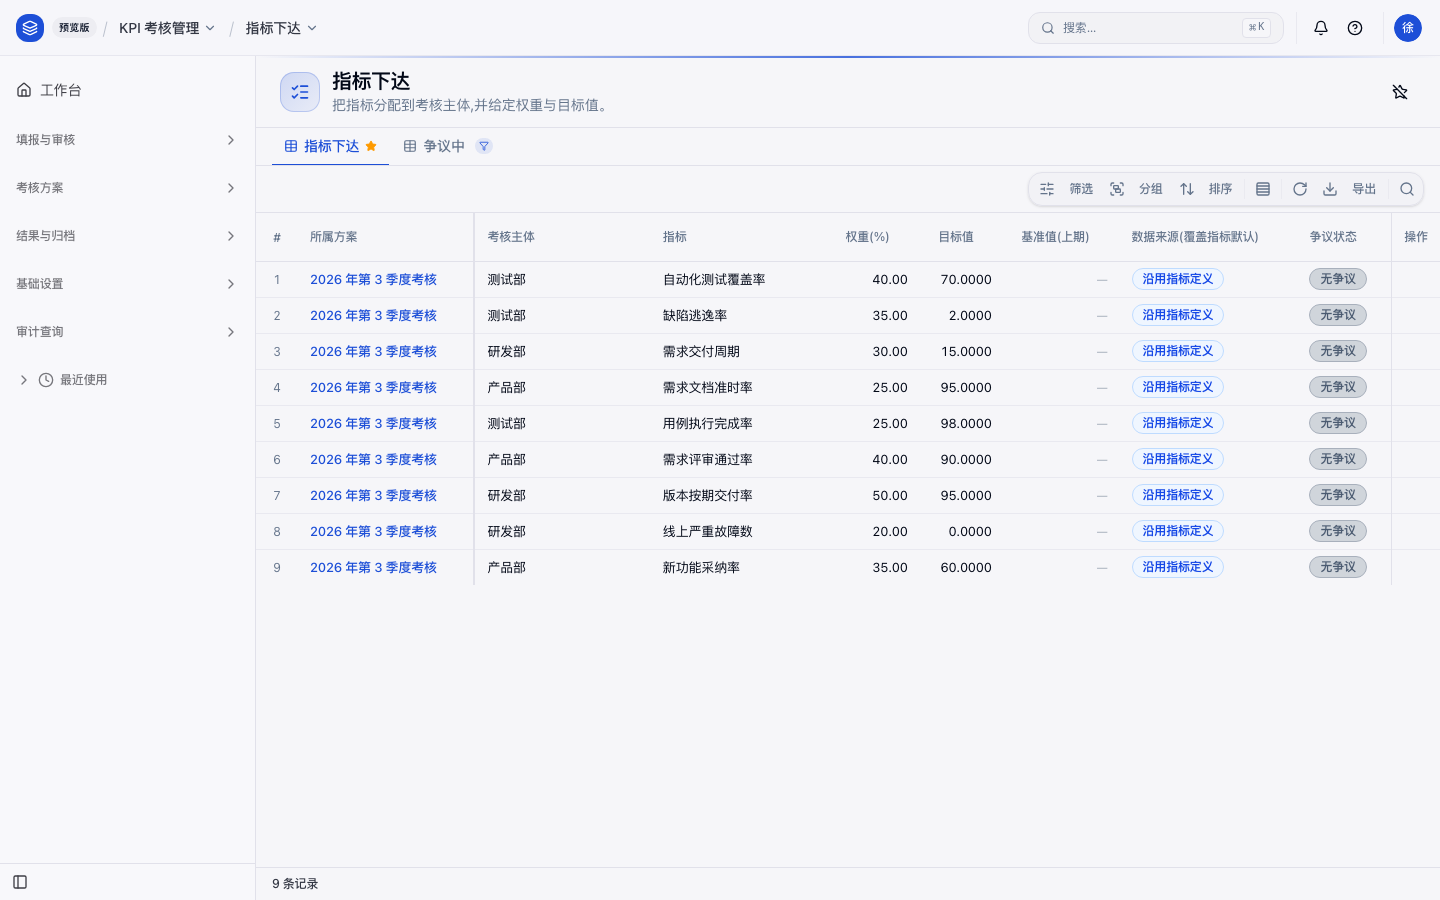
Task: Click the 9 条记录 record count
Action: pyautogui.click(x=295, y=884)
